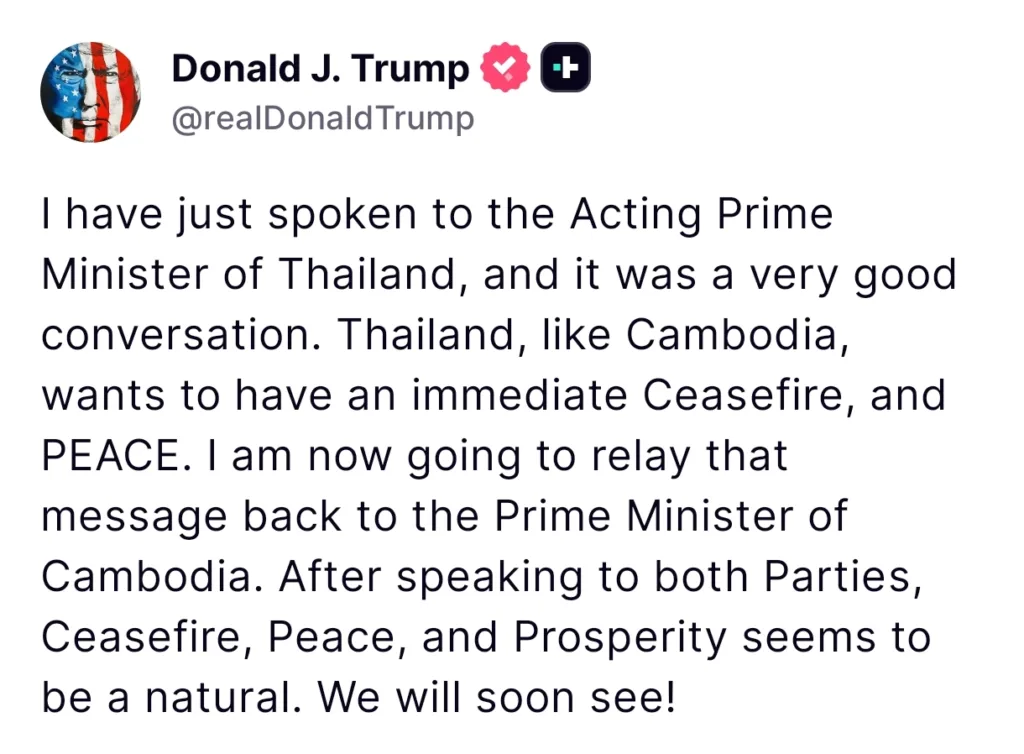
Task: Click the dark rounded Truth Social app icon
Action: [565, 66]
